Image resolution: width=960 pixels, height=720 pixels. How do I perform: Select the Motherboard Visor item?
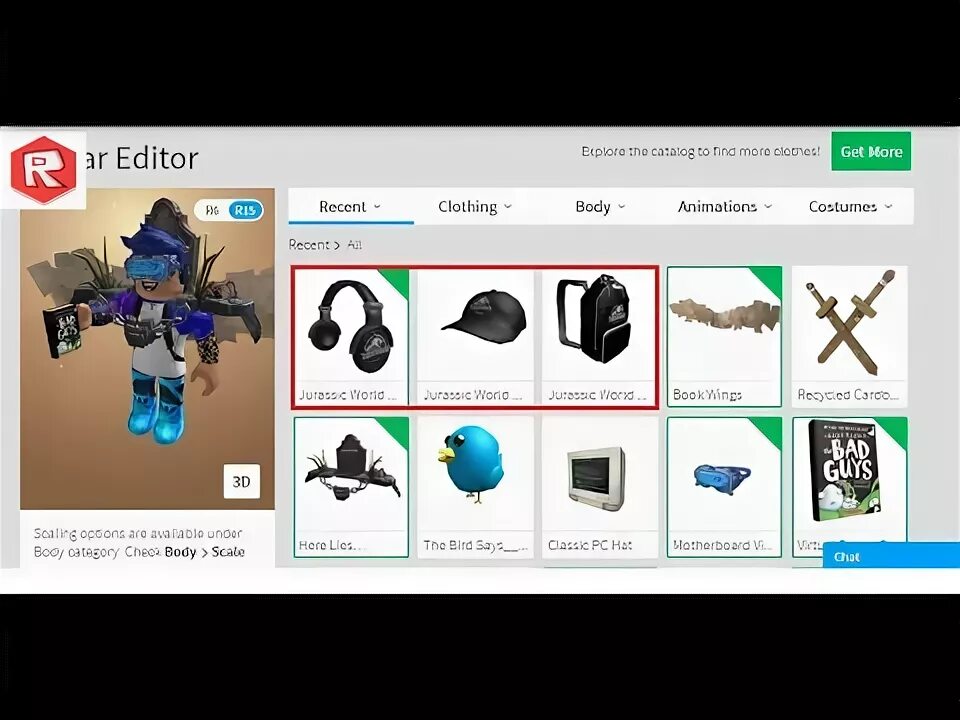point(724,487)
